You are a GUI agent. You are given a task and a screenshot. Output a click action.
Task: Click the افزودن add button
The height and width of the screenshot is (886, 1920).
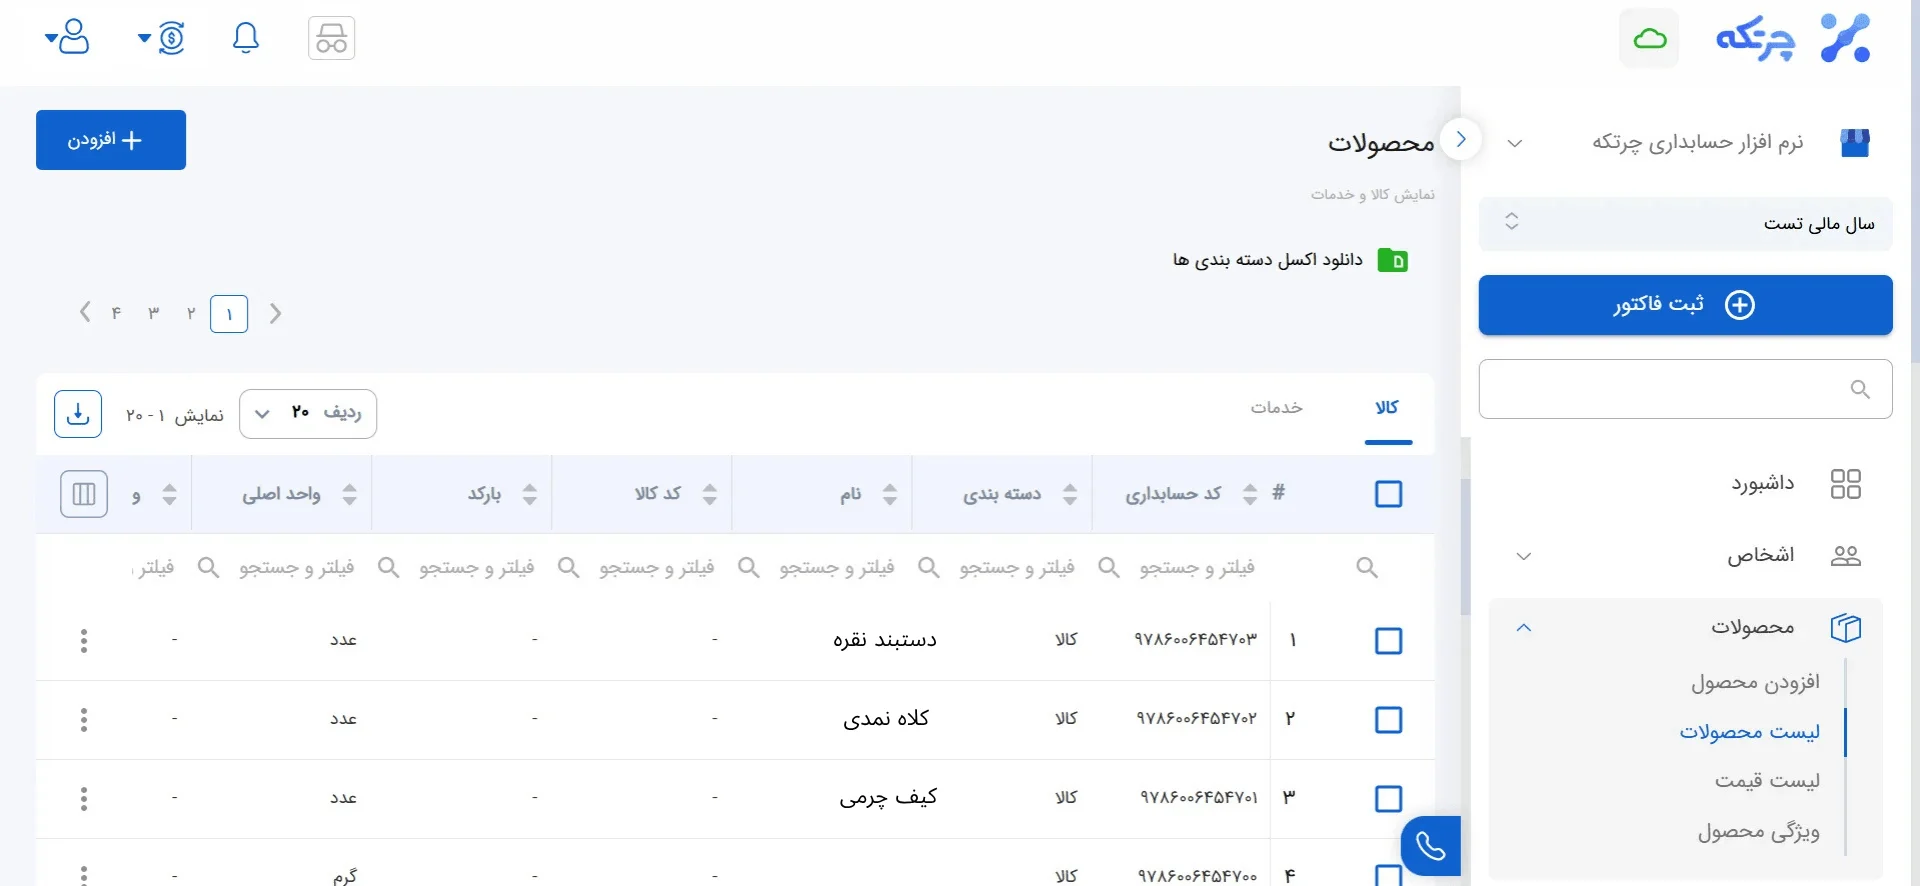tap(111, 140)
